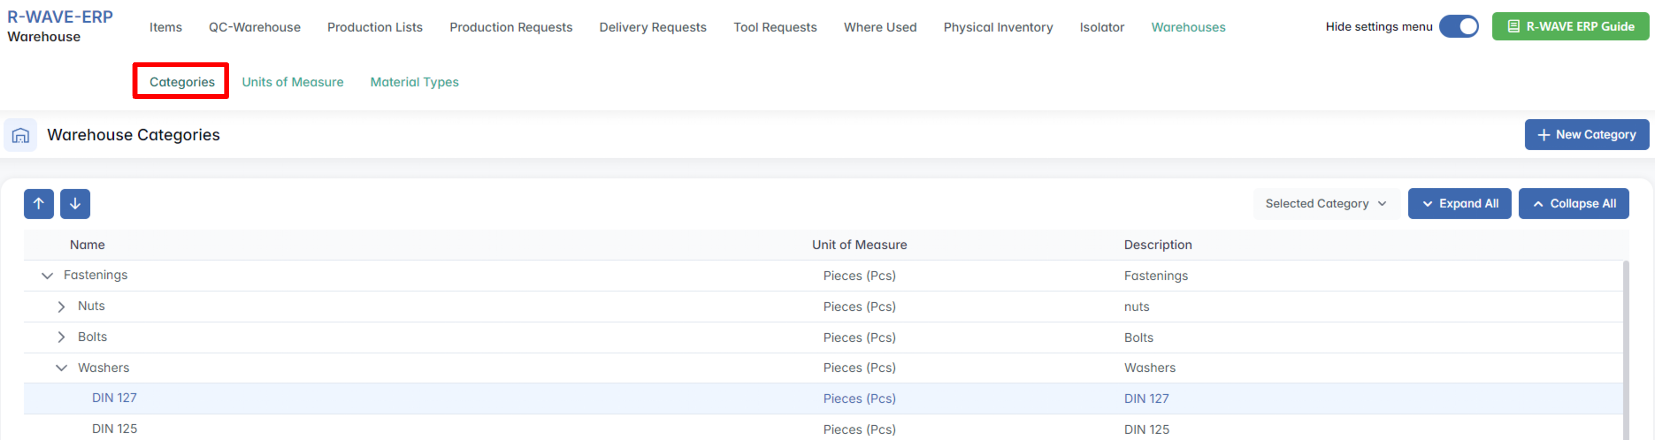Image resolution: width=1655 pixels, height=440 pixels.
Task: Collapse the Washers subcategory
Action: [x=62, y=368]
